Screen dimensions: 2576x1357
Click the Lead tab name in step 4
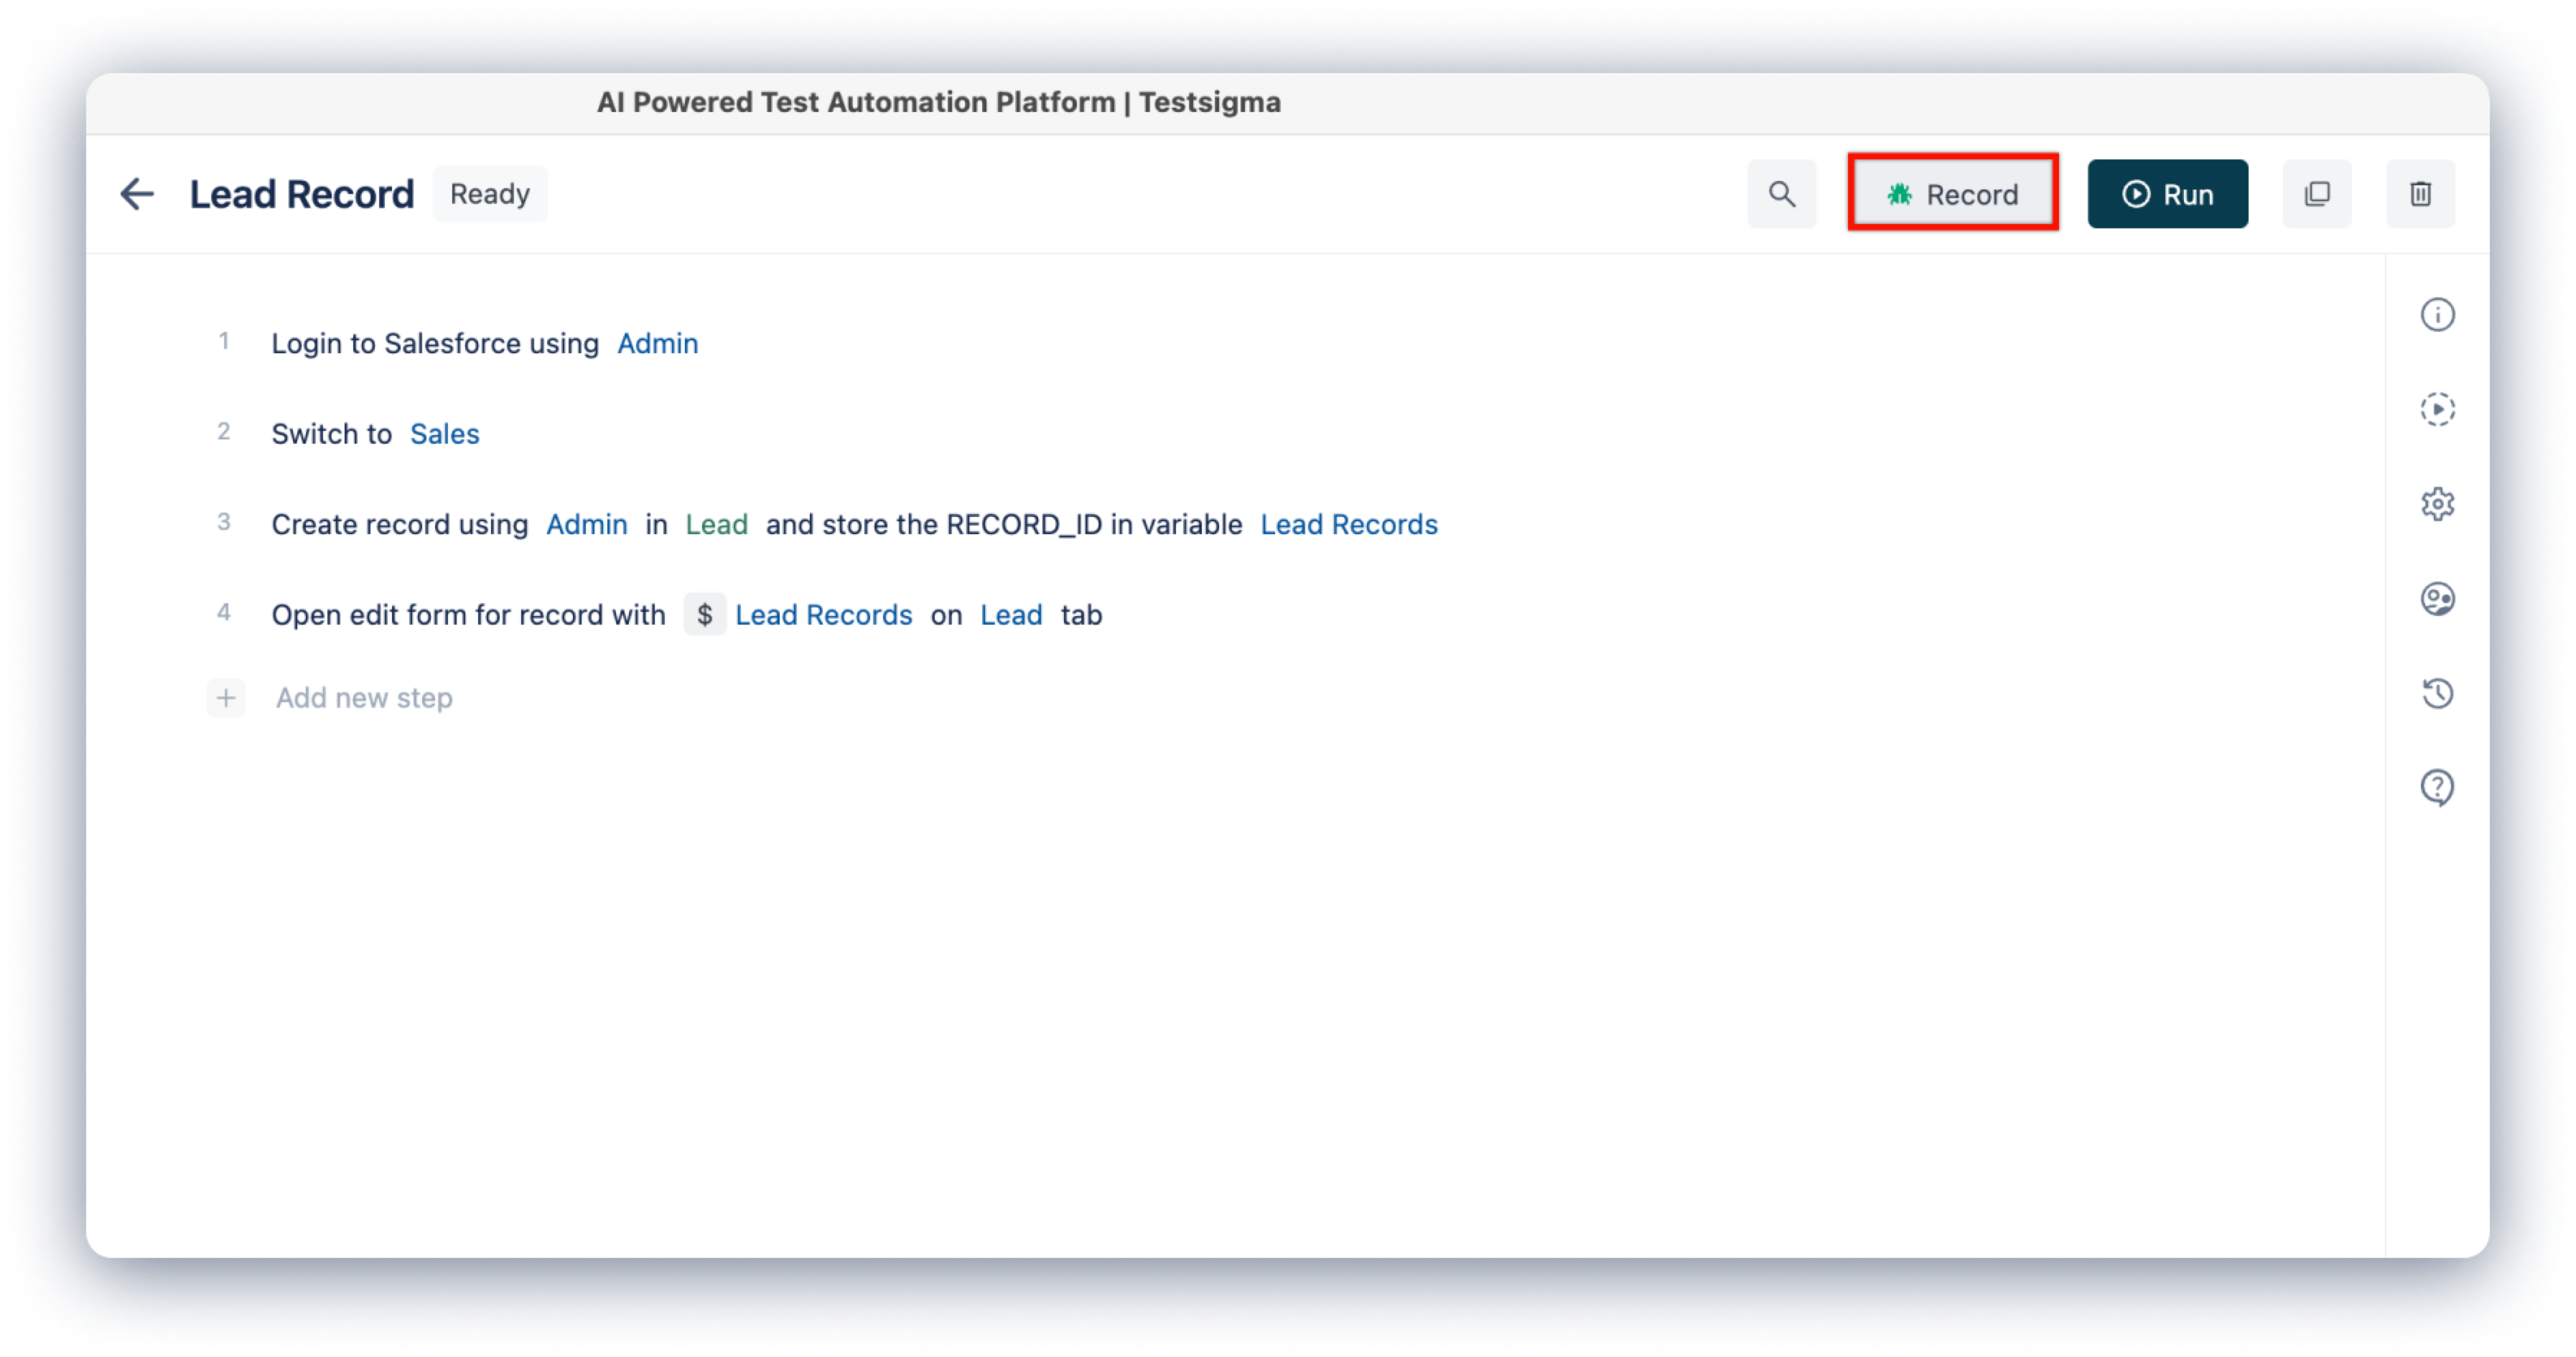(x=1010, y=615)
